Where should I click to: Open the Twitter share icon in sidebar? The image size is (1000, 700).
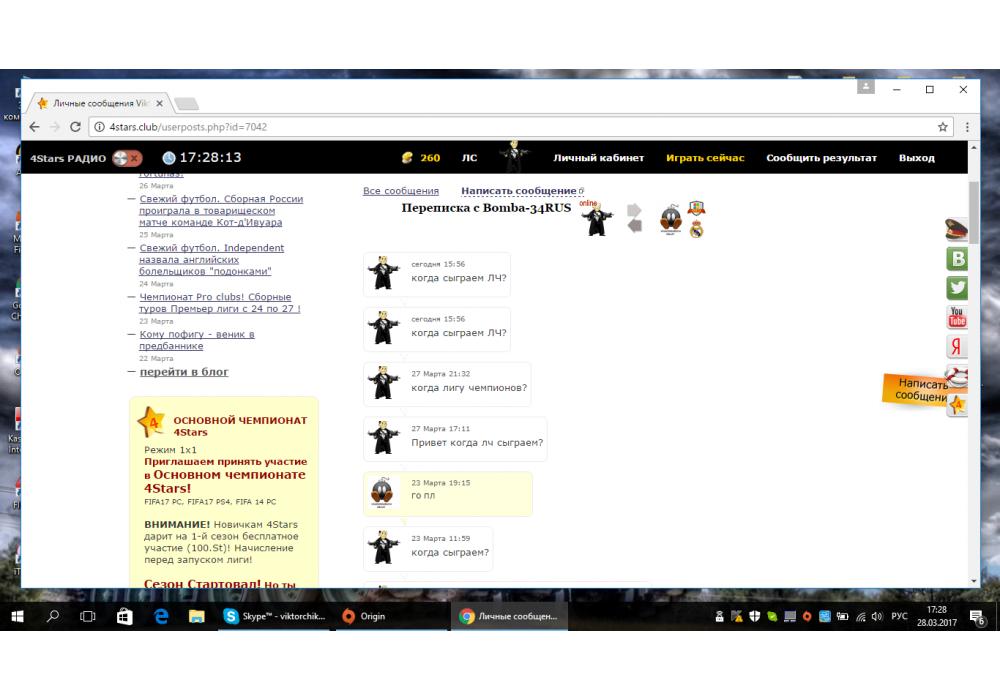pos(957,288)
